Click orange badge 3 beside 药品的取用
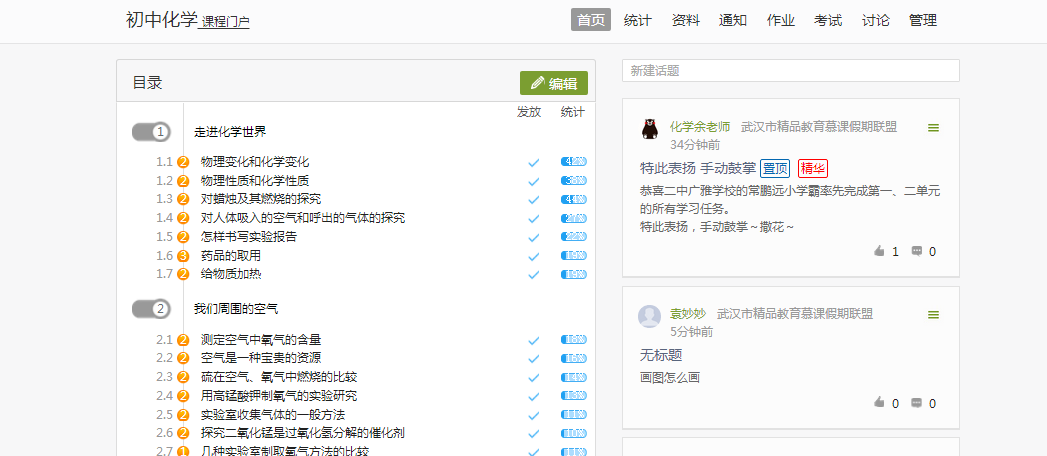1047x456 pixels. tap(184, 256)
